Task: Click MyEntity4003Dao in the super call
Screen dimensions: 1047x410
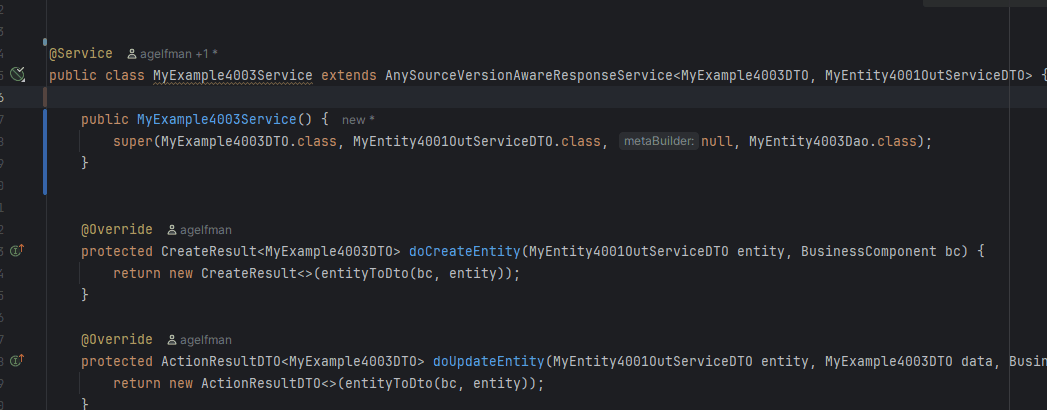Action: [x=809, y=142]
